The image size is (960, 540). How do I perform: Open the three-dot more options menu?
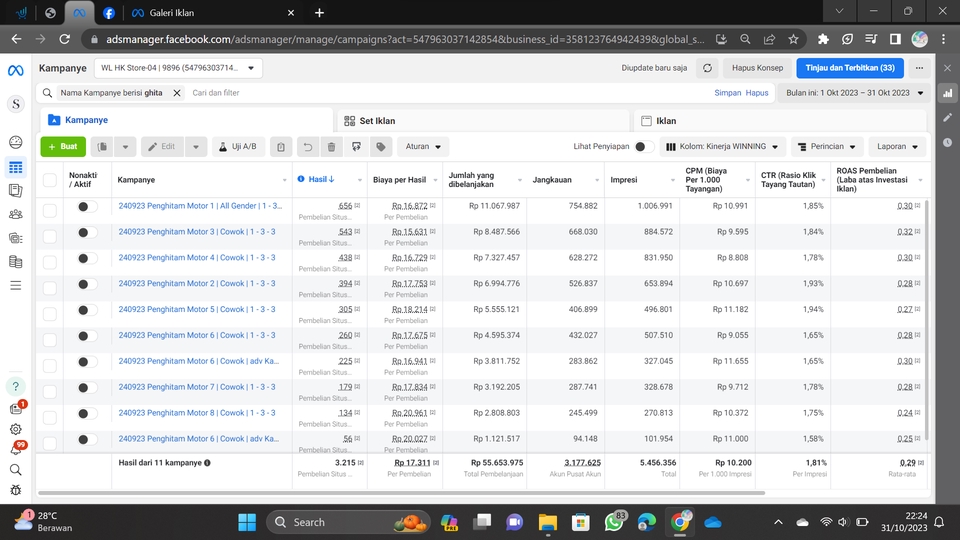(x=919, y=68)
